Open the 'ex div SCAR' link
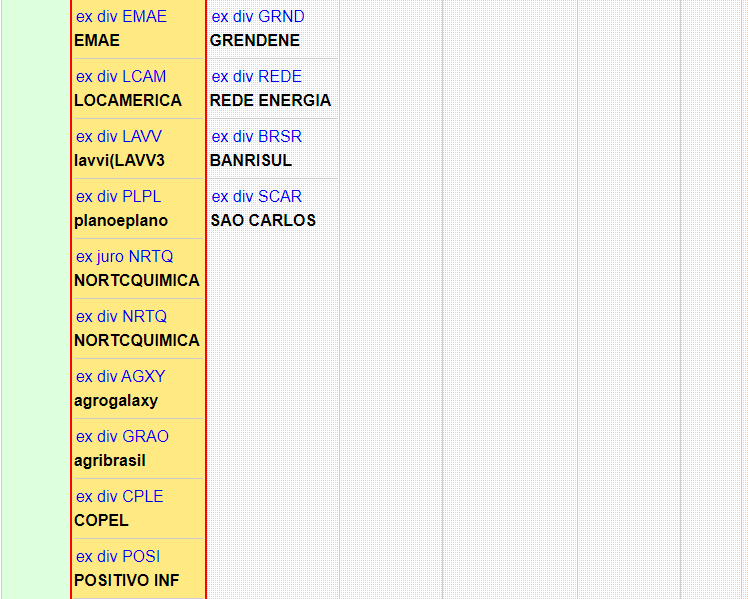748x599 pixels. [257, 197]
